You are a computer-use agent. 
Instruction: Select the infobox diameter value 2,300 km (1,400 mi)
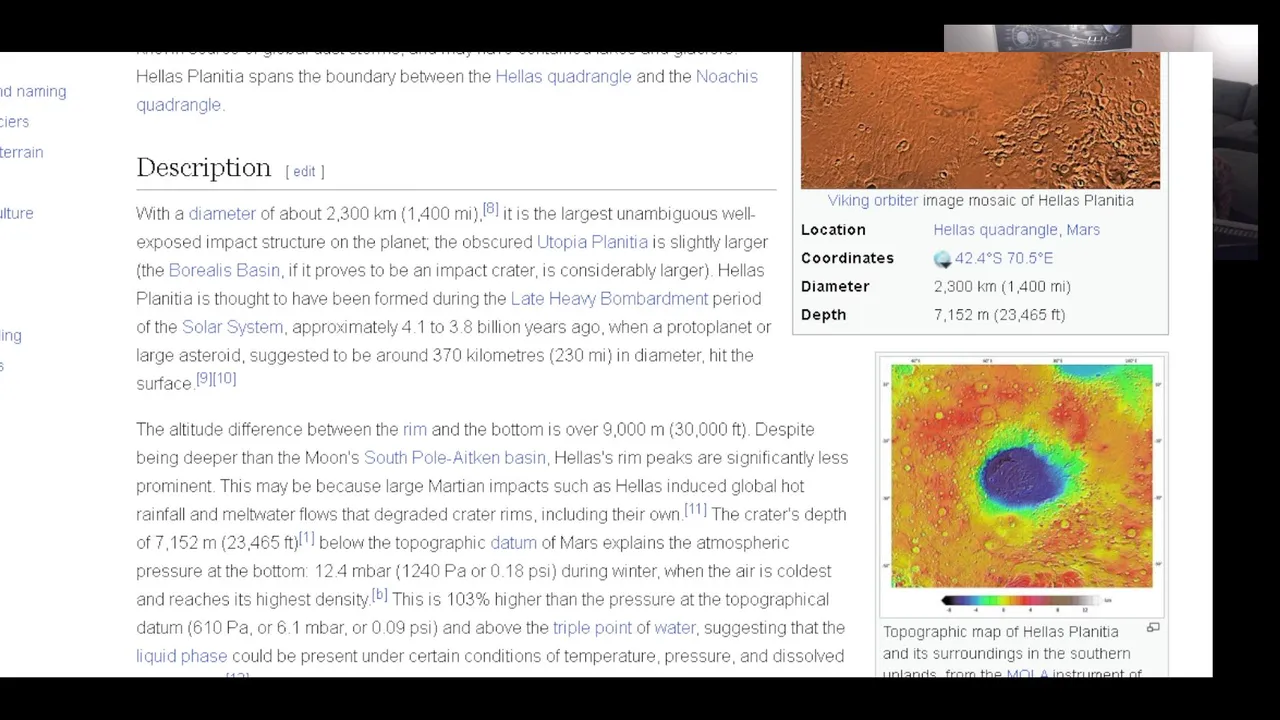(x=1002, y=287)
